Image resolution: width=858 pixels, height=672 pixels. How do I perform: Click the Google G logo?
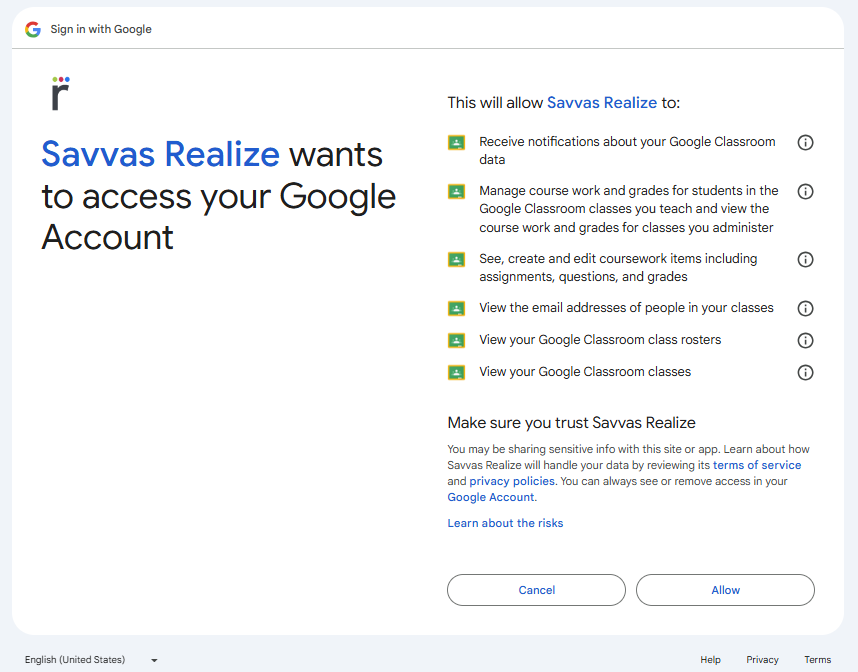coord(33,29)
